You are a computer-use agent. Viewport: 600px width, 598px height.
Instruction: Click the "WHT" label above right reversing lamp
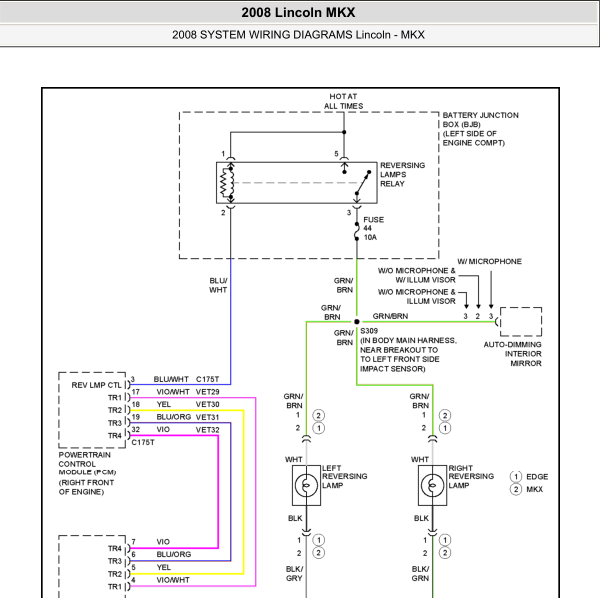[420, 459]
